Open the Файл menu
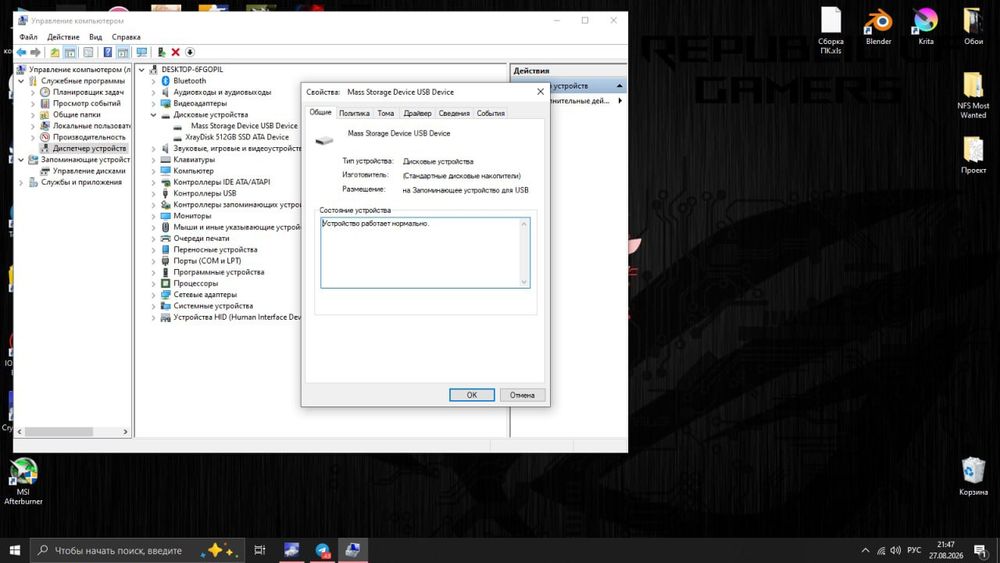This screenshot has height=563, width=1000. (x=28, y=37)
